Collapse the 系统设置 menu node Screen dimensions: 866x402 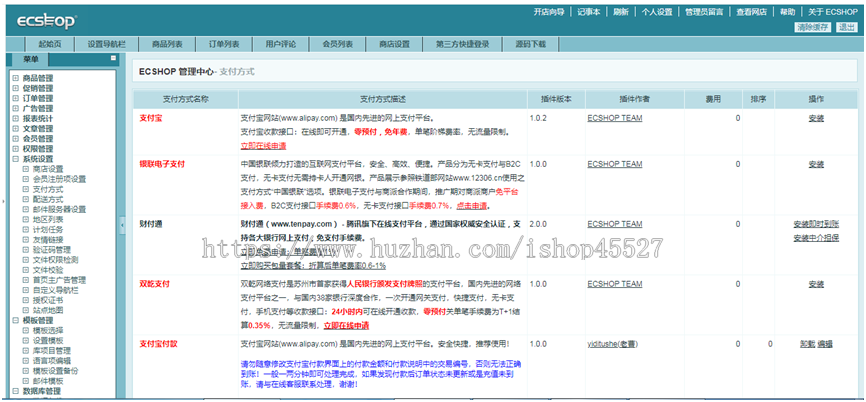[15, 158]
